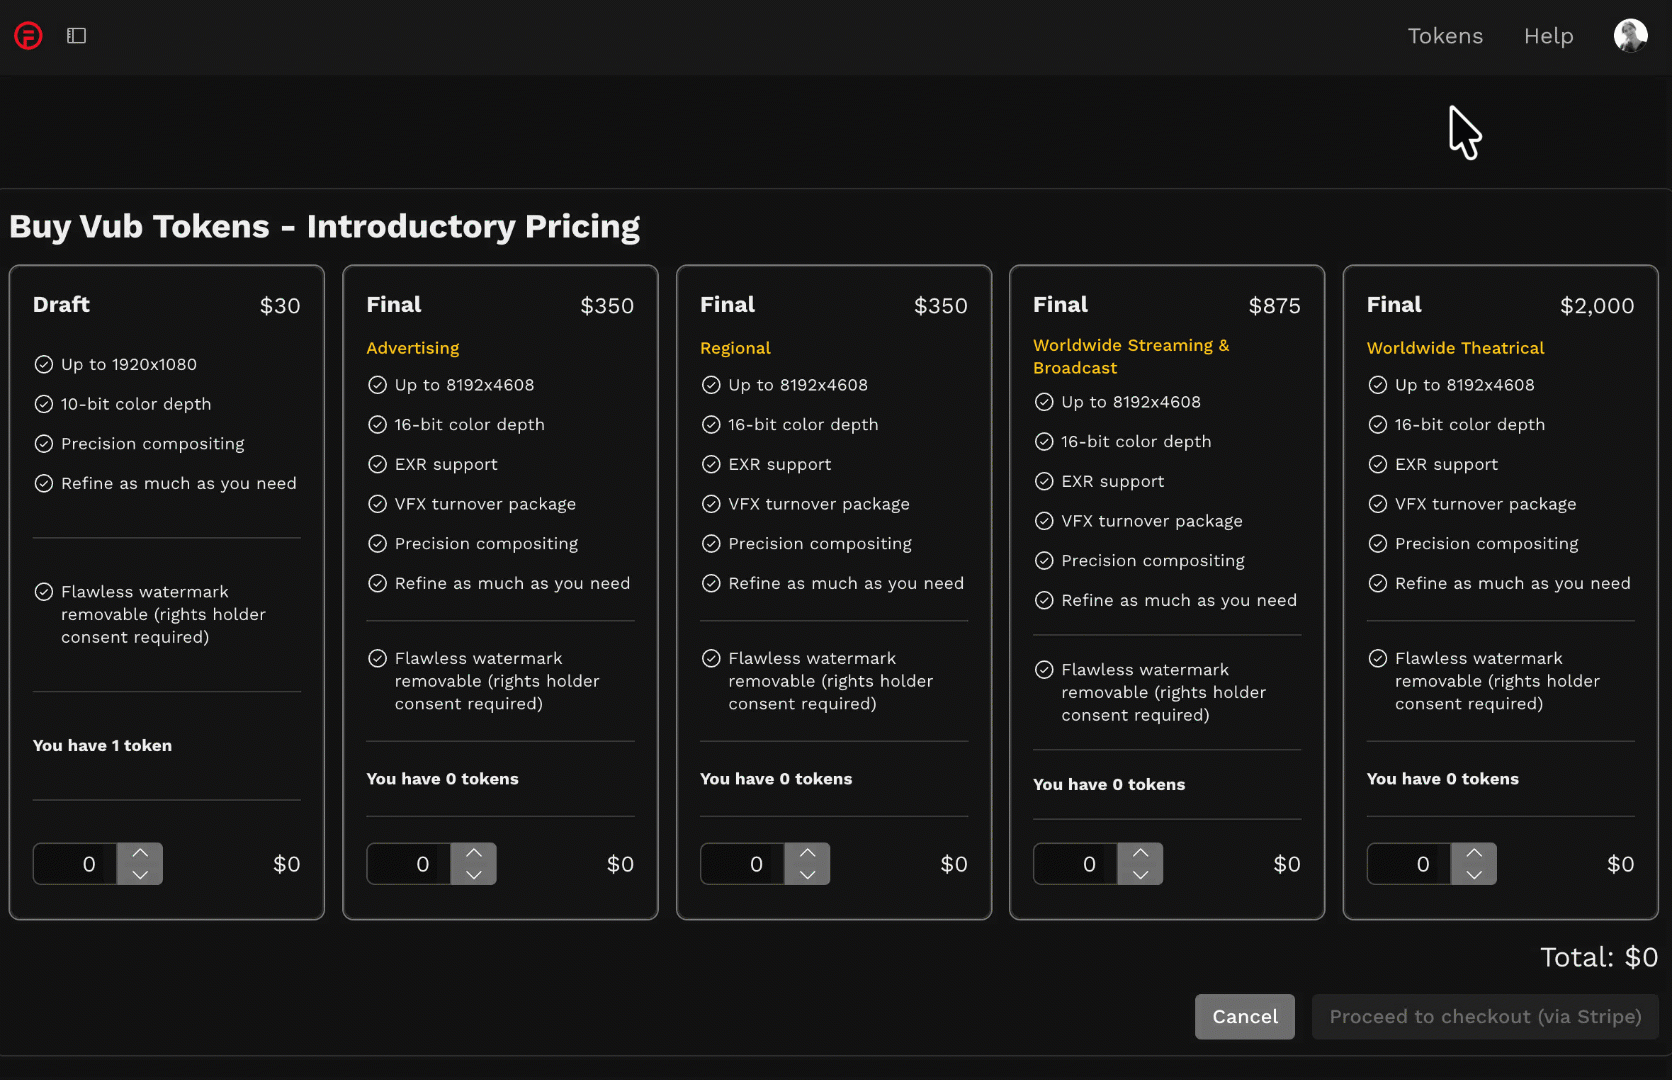Proceed to checkout via Stripe
This screenshot has width=1672, height=1080.
(1485, 1016)
